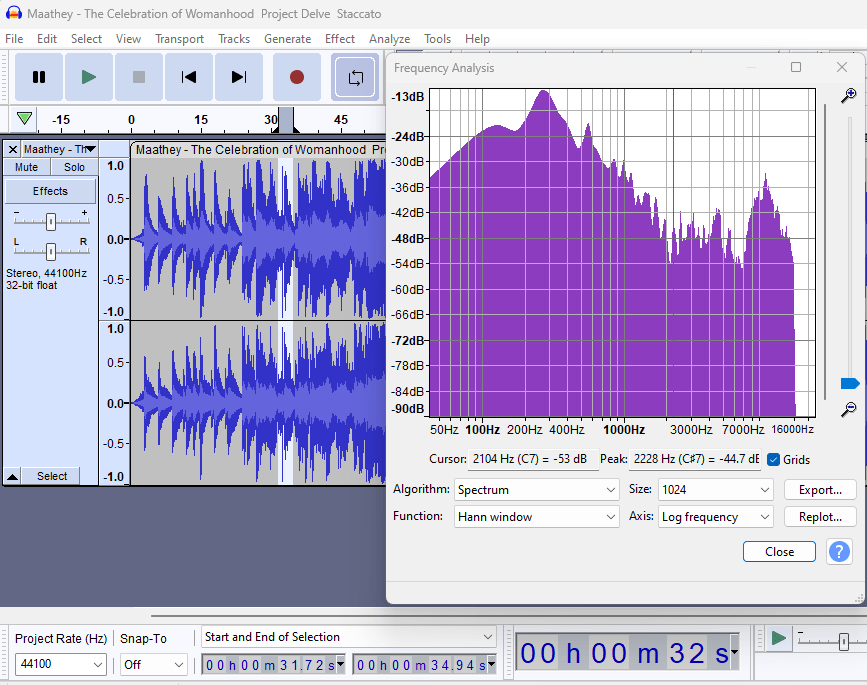
Task: Pause playback with the Pause button
Action: pyautogui.click(x=39, y=77)
